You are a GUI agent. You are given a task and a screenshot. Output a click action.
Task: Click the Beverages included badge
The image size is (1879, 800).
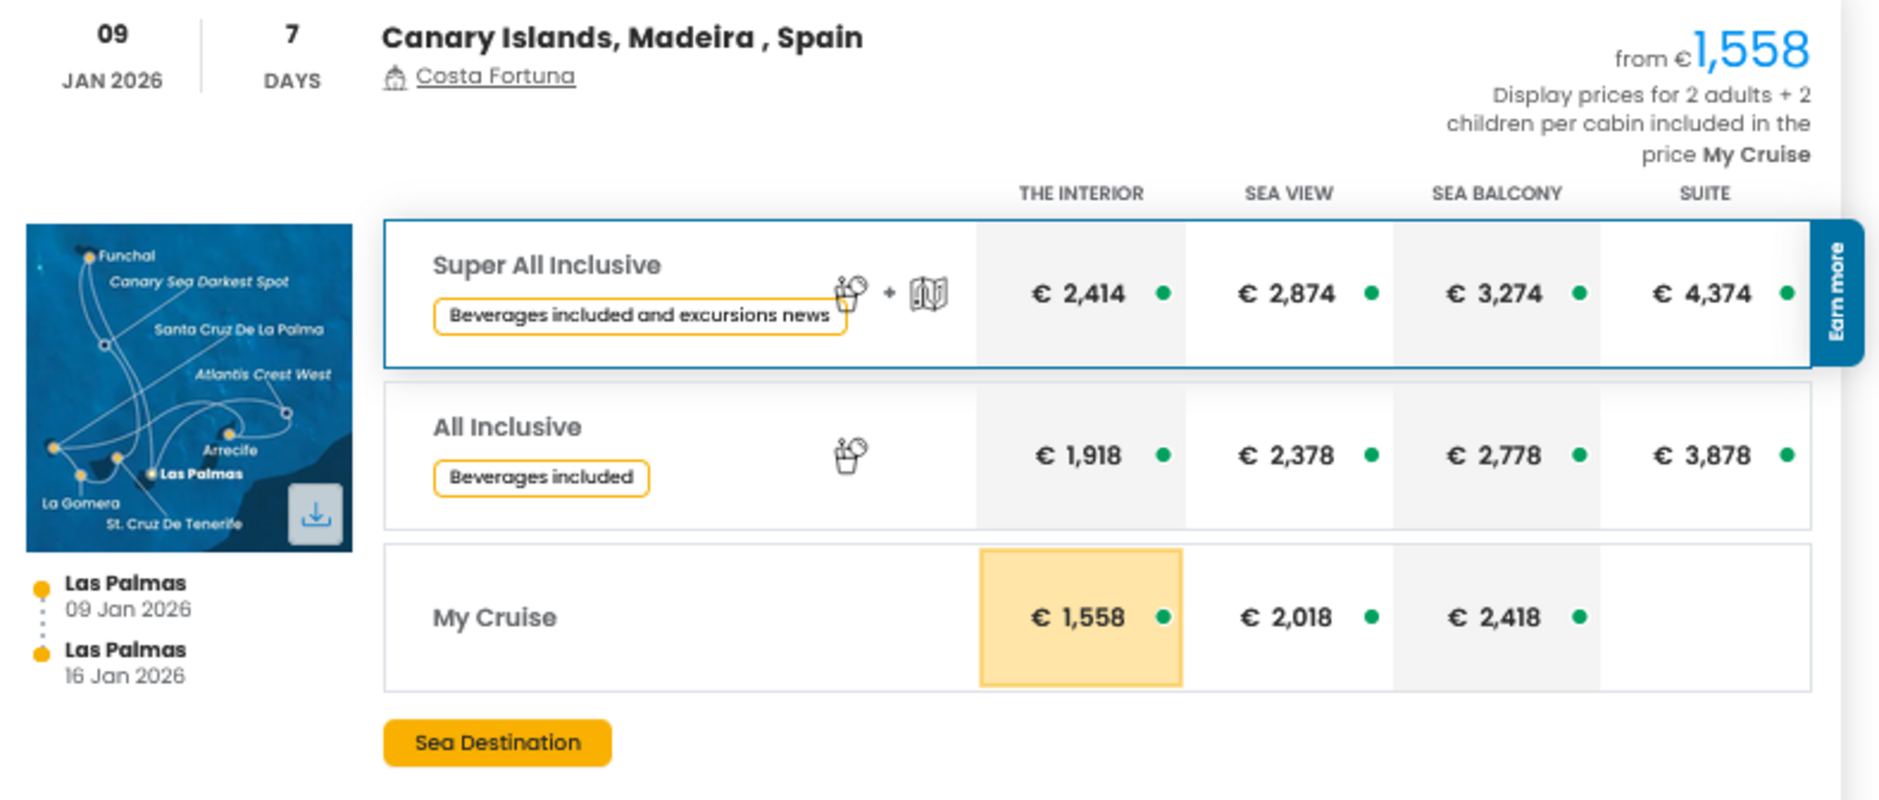click(541, 477)
